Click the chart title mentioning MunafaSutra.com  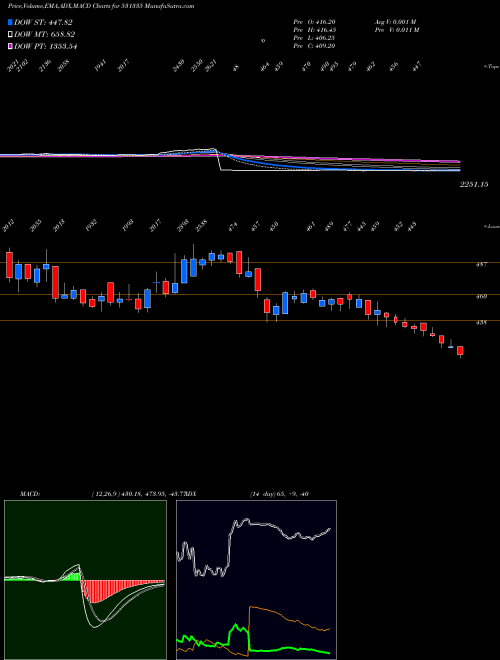click(x=101, y=7)
